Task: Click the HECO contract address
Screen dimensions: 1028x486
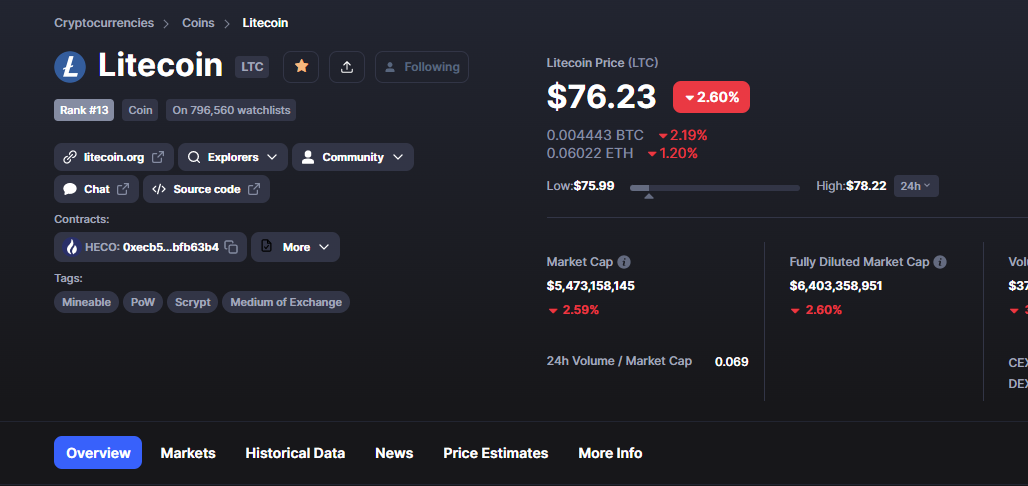Action: coord(170,247)
